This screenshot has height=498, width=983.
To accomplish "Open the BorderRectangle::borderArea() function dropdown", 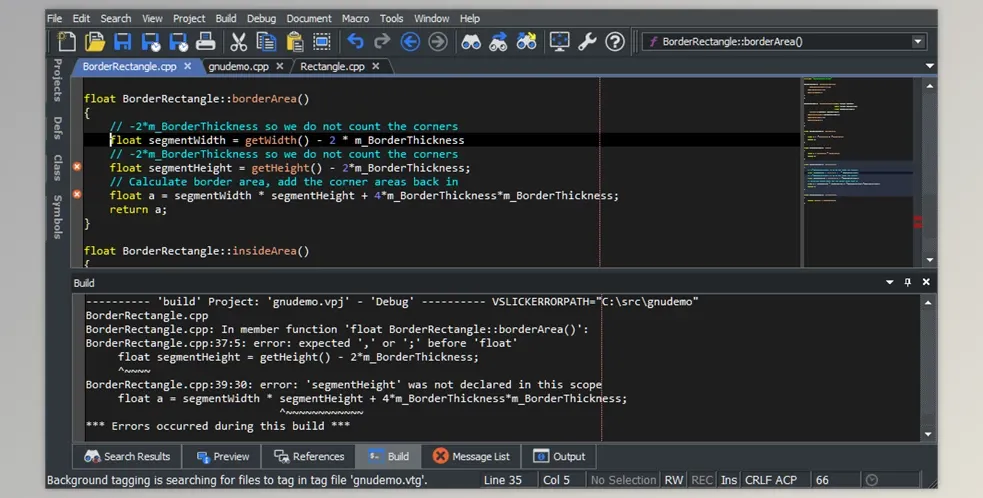I will (x=918, y=42).
